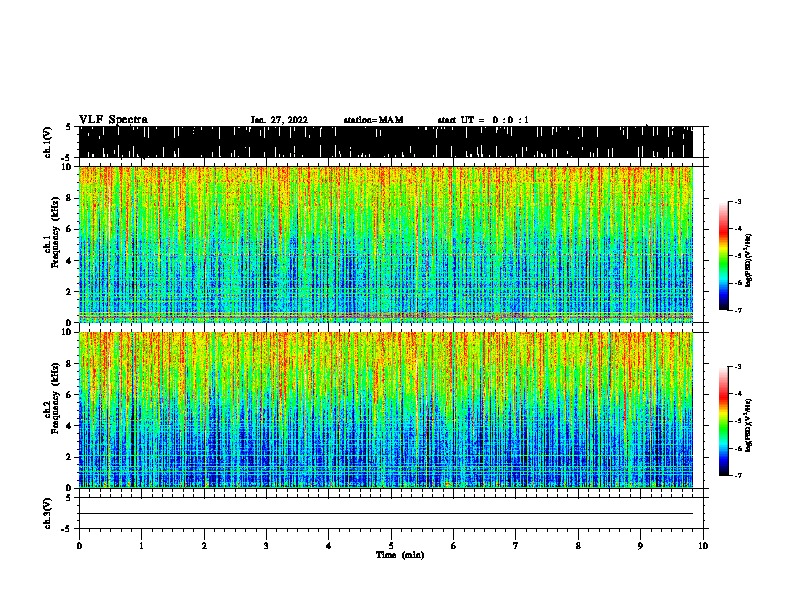Click the ch.2 frequency tick label "2"
Screen dimensions: 792x612
(68, 457)
